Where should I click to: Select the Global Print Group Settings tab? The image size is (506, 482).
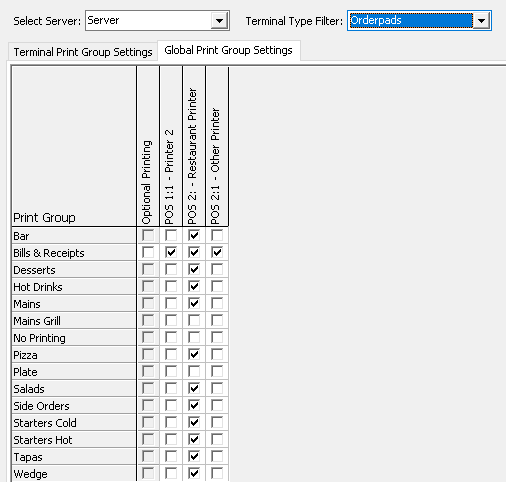coord(228,50)
